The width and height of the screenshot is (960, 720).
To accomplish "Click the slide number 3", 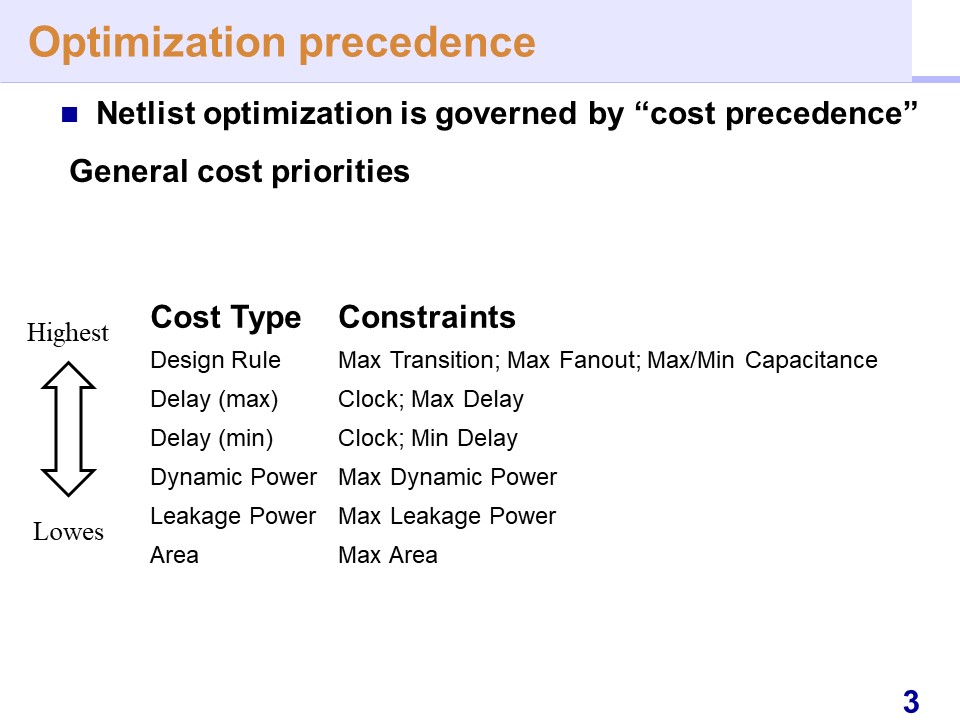I will 910,701.
